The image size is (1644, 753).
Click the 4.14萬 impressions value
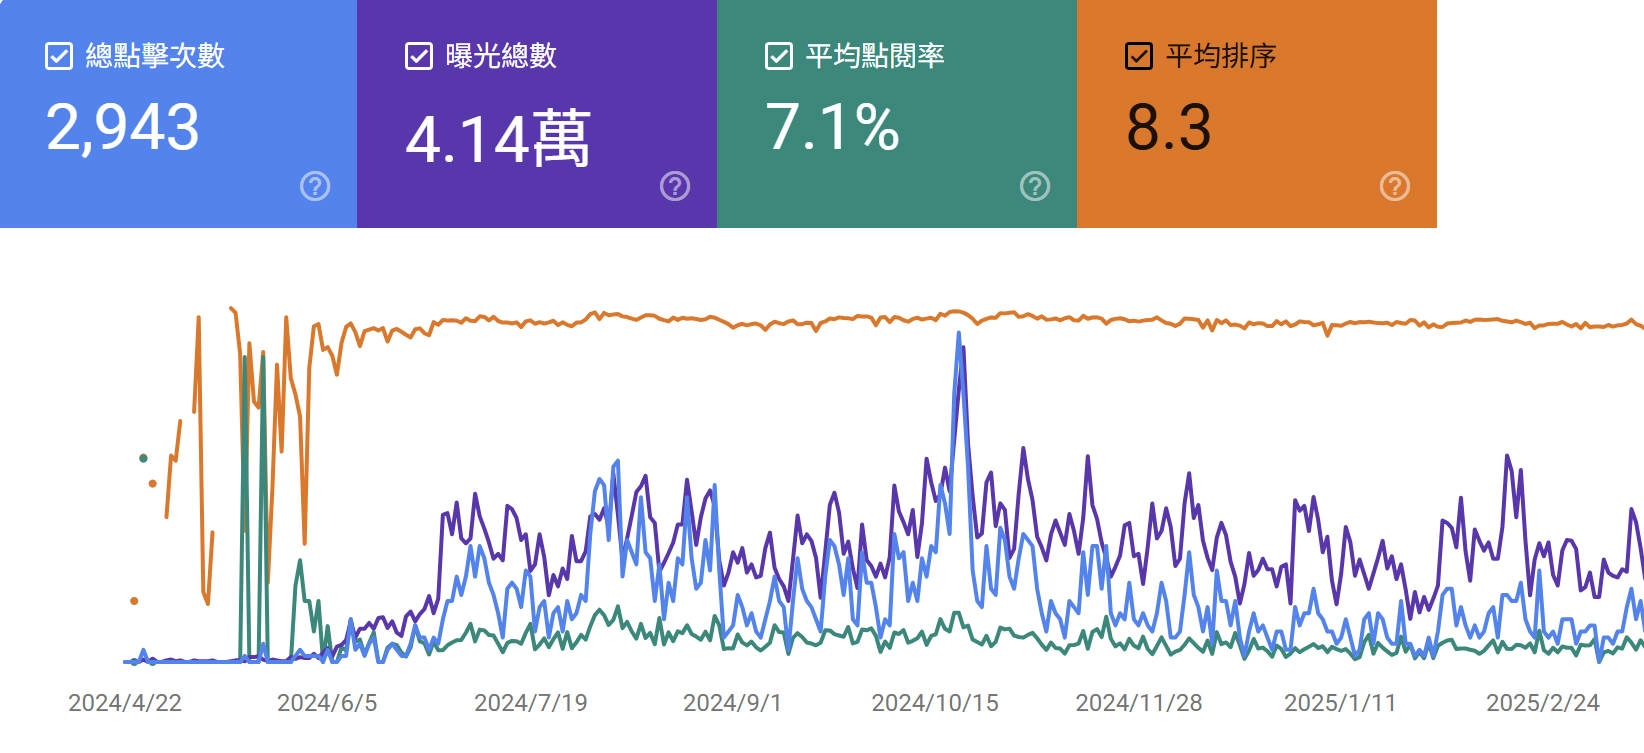tap(498, 138)
